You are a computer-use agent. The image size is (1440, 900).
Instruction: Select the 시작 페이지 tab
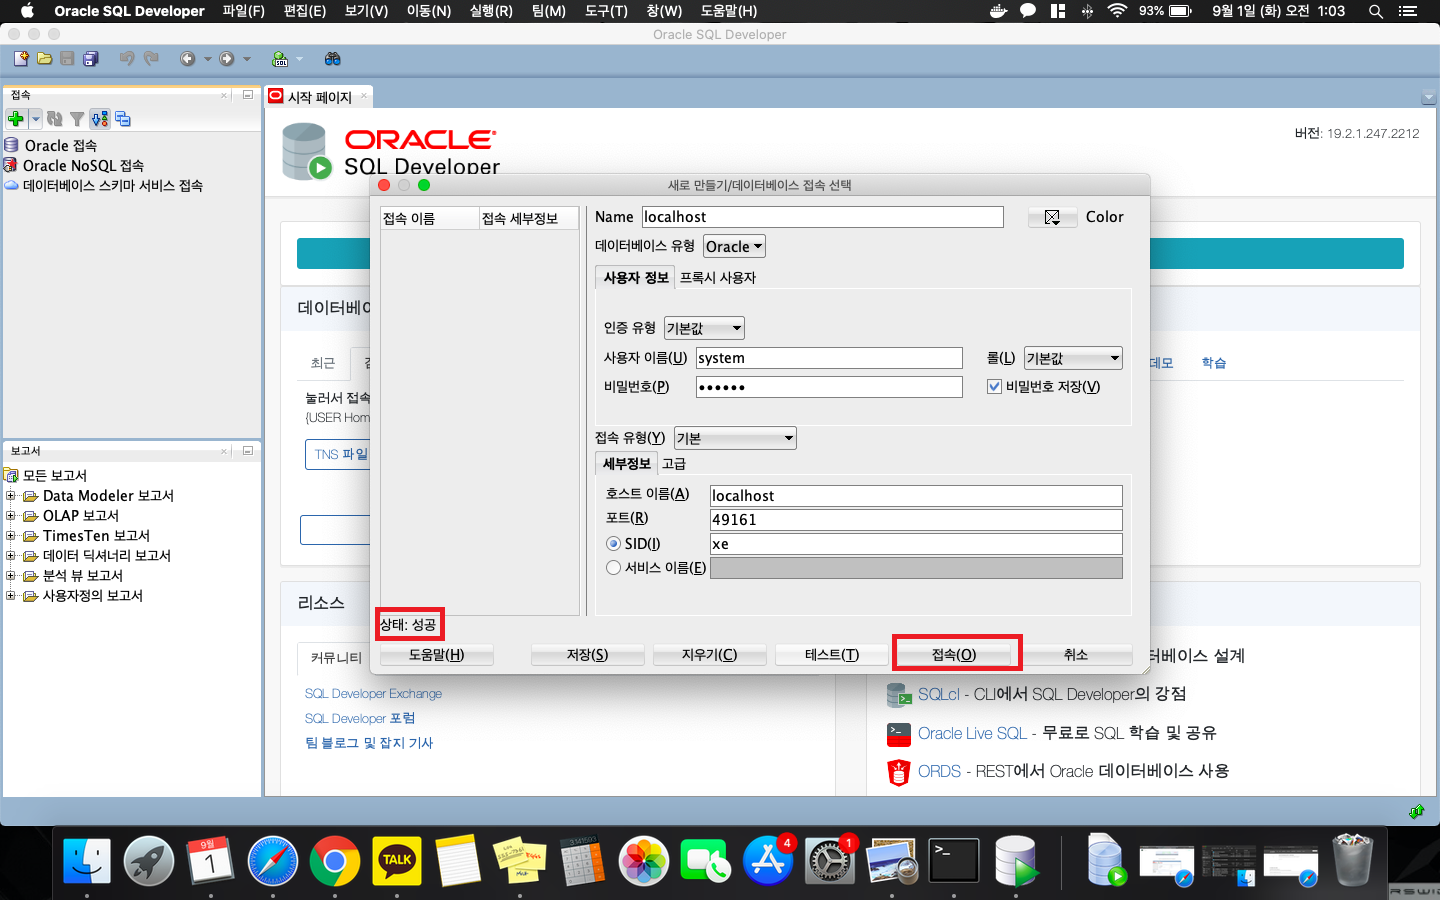319,97
